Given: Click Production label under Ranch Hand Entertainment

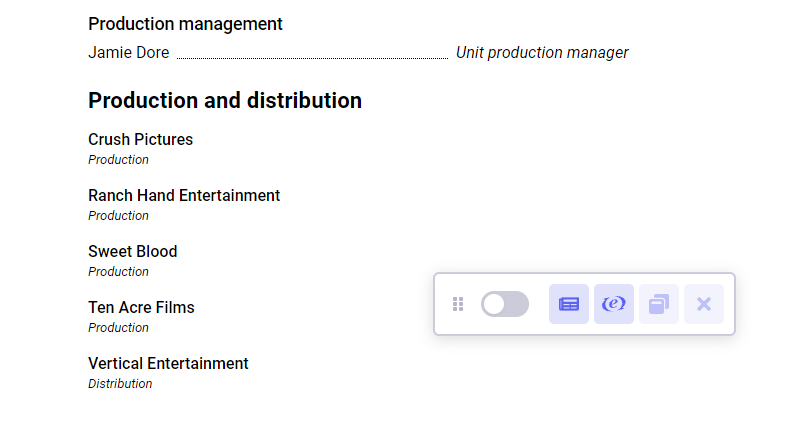Looking at the screenshot, I should pos(119,216).
